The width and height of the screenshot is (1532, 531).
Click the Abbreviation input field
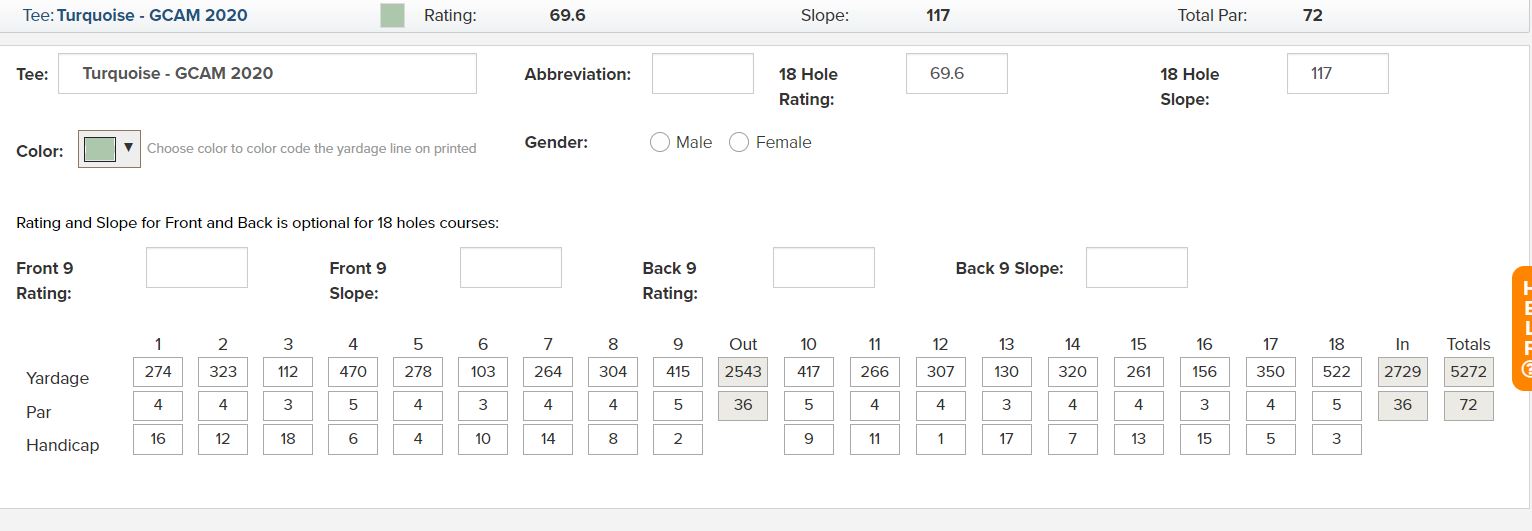[x=702, y=74]
